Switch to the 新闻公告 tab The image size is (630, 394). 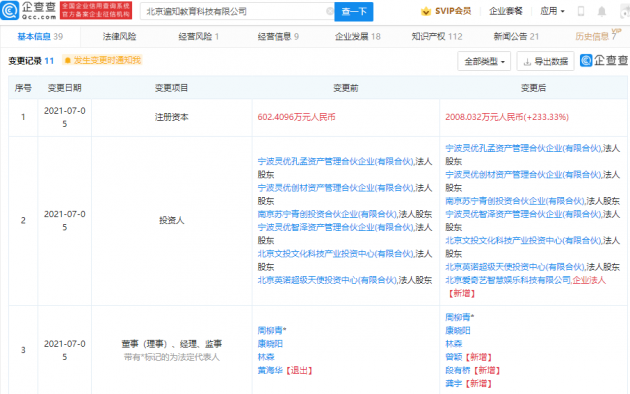pos(516,37)
